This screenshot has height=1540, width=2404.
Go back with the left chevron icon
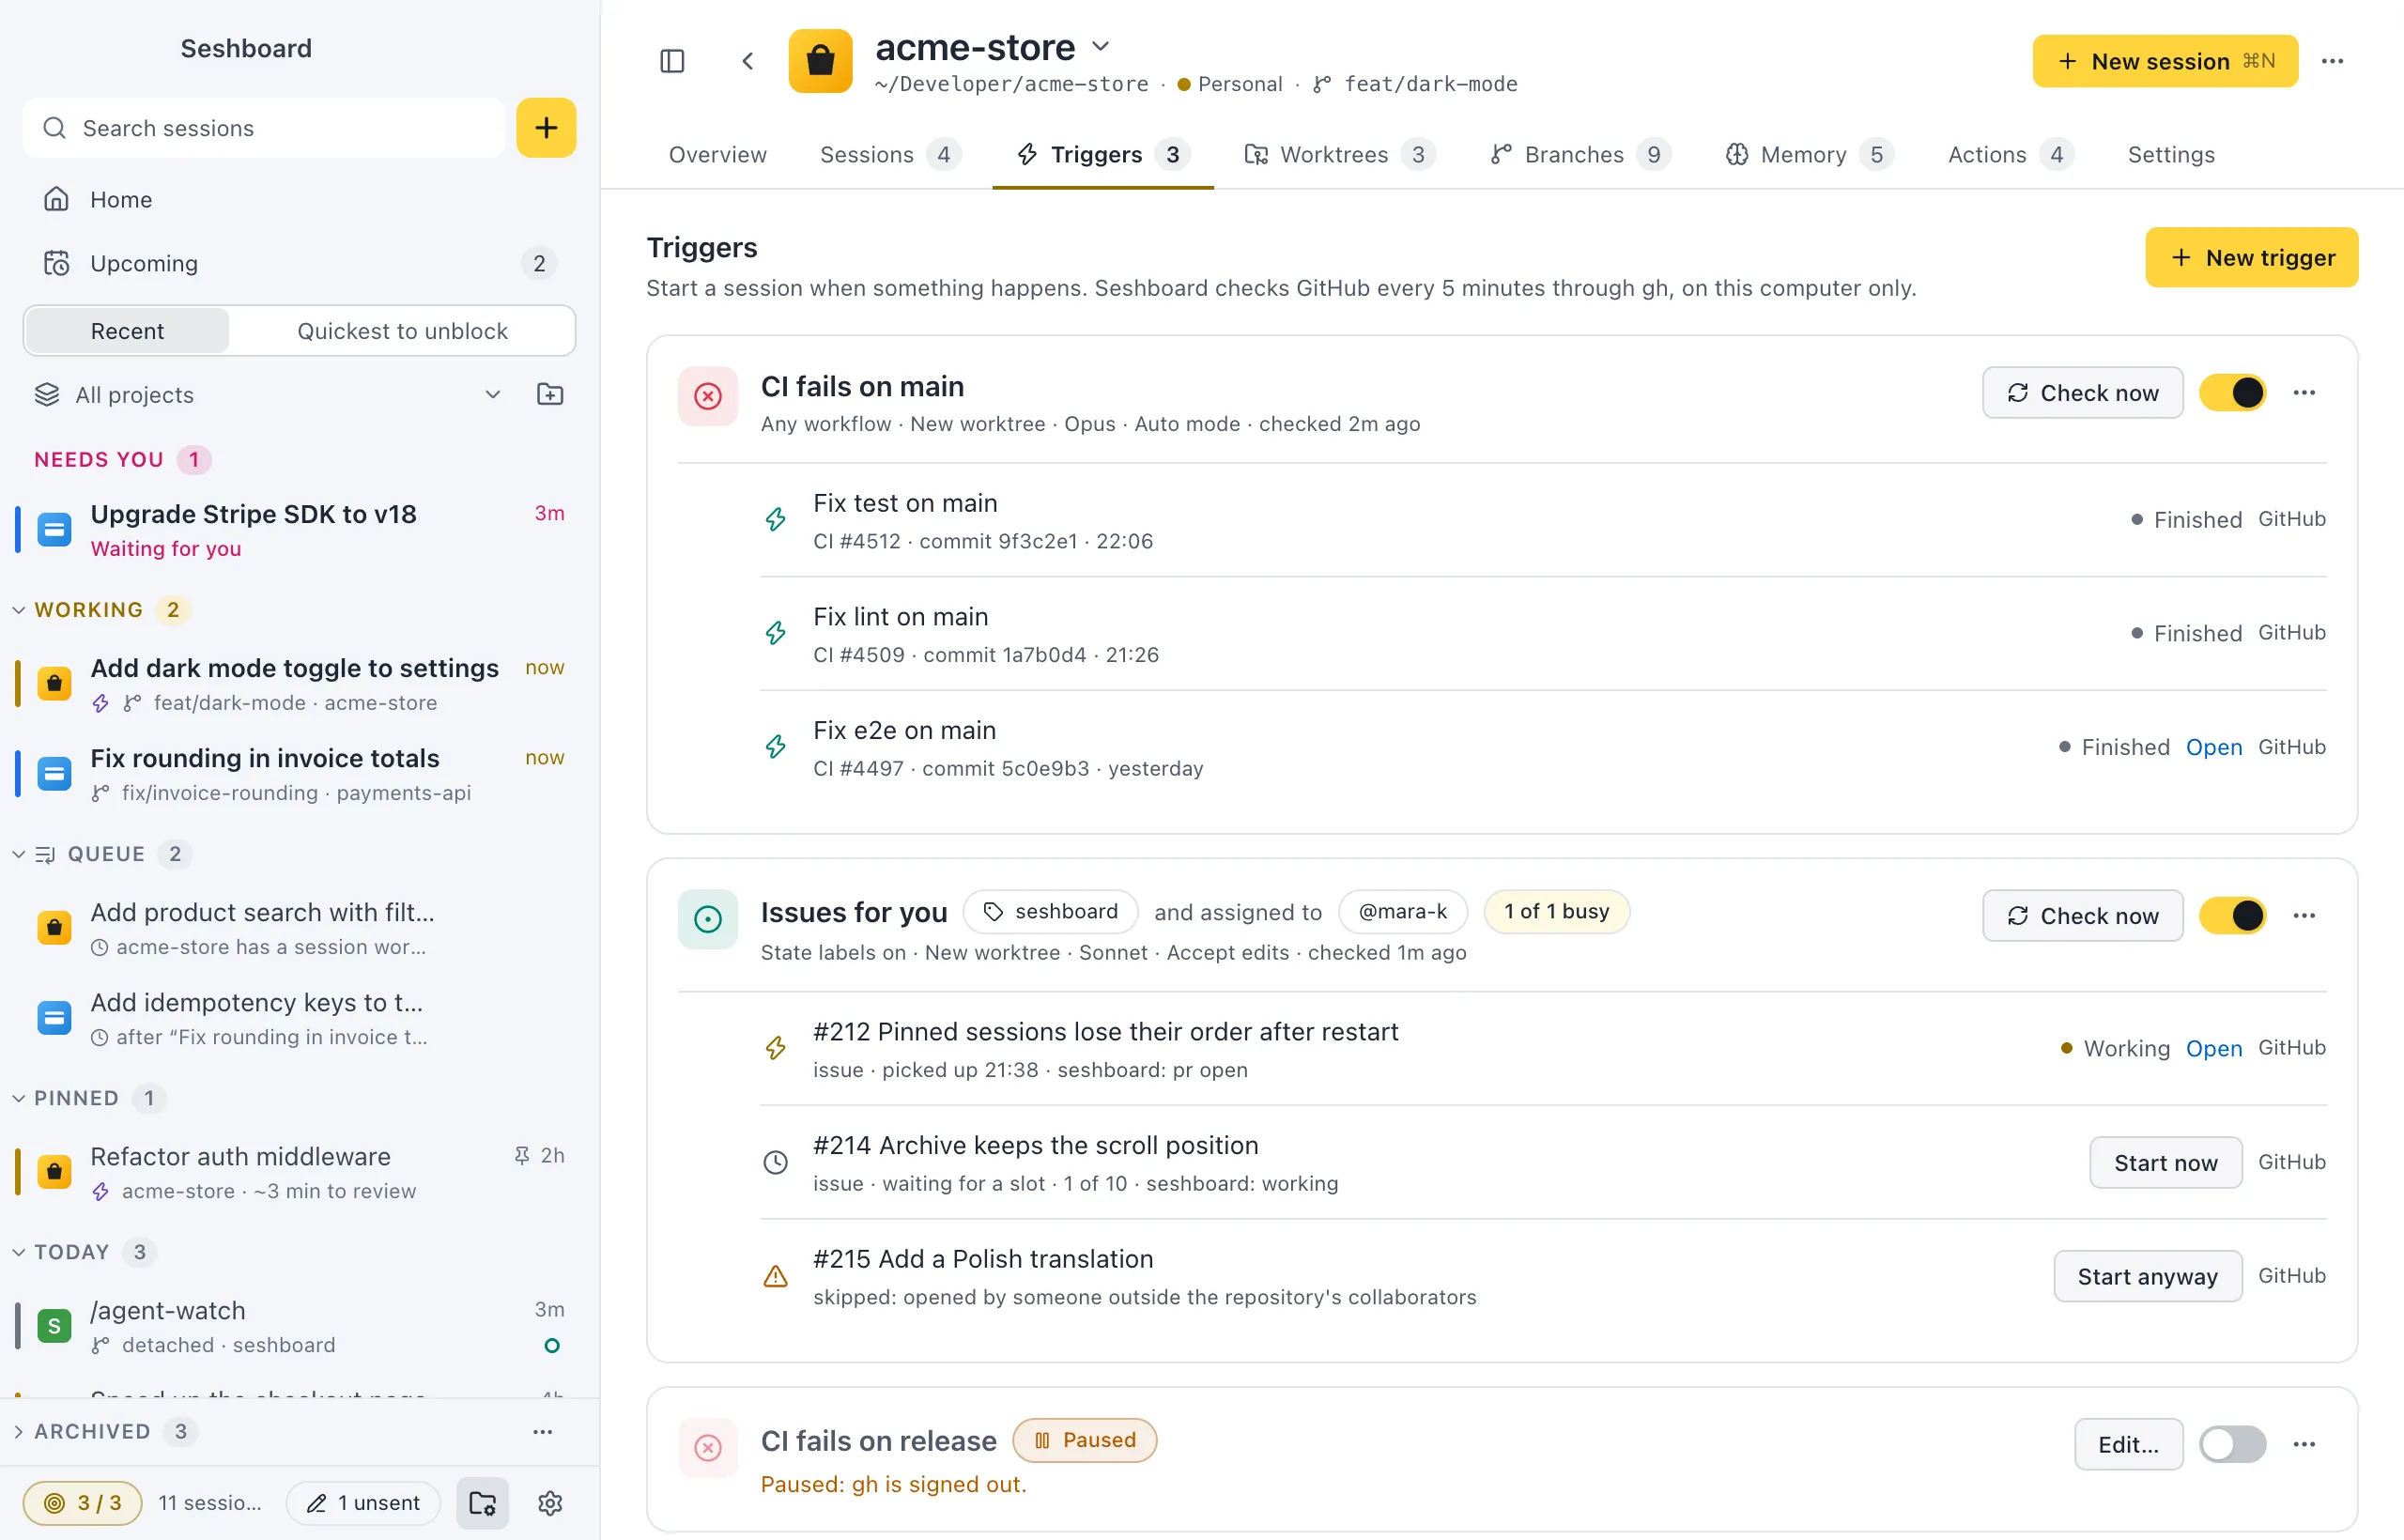(747, 61)
